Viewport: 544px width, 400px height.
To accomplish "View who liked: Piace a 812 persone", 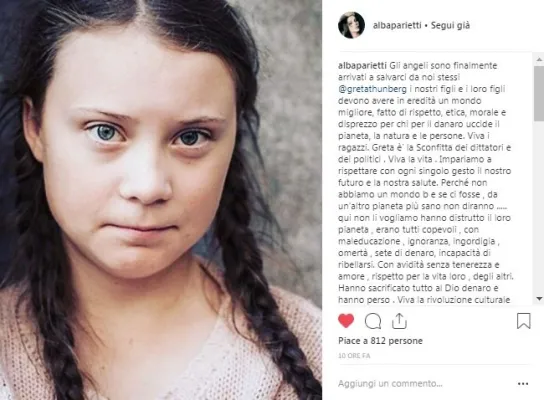I will tap(380, 341).
